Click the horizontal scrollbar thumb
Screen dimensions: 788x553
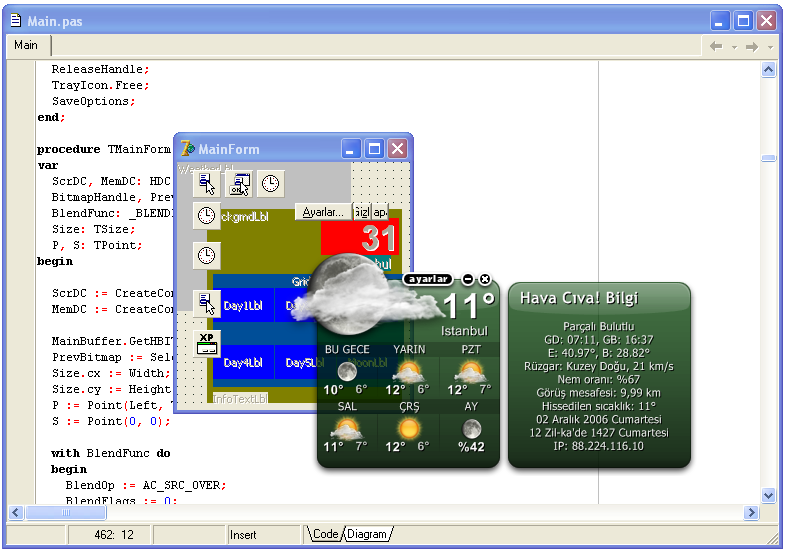pyautogui.click(x=65, y=512)
